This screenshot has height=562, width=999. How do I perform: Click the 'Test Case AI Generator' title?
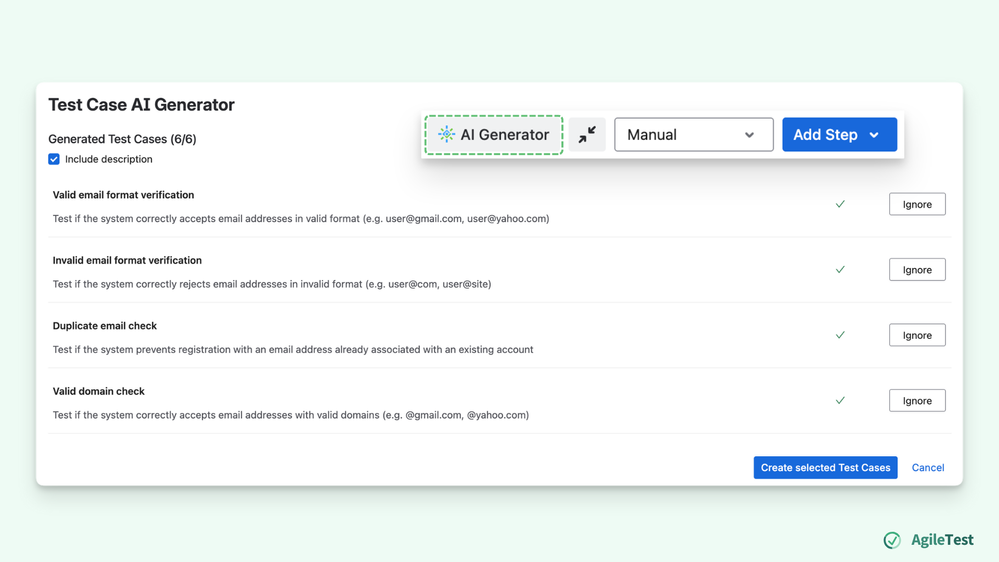141,104
